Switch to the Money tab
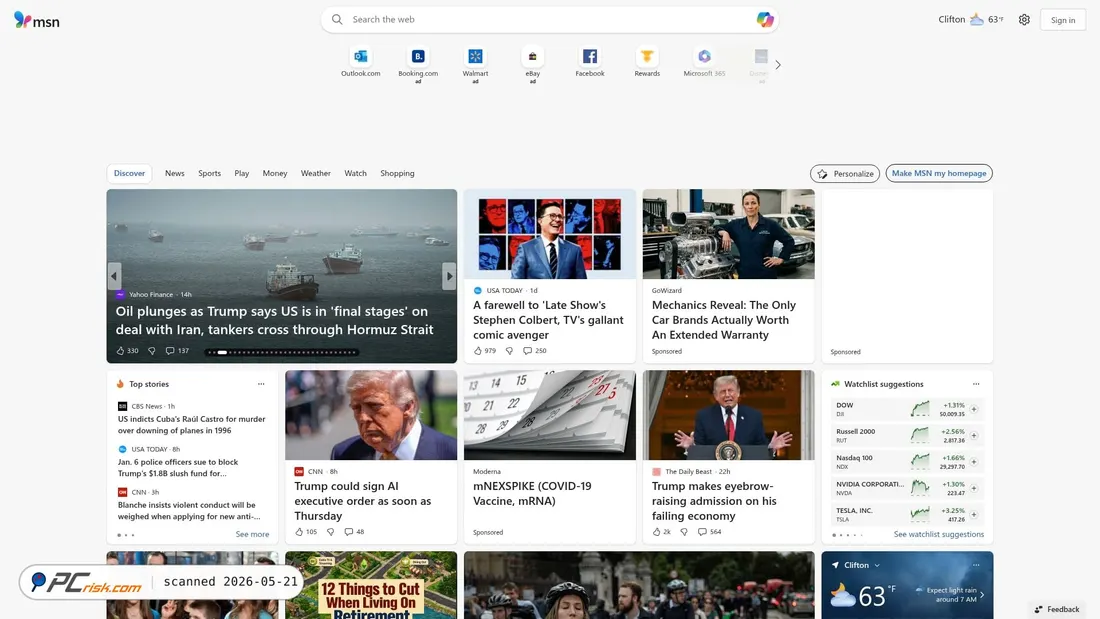The height and width of the screenshot is (619, 1100). click(275, 173)
